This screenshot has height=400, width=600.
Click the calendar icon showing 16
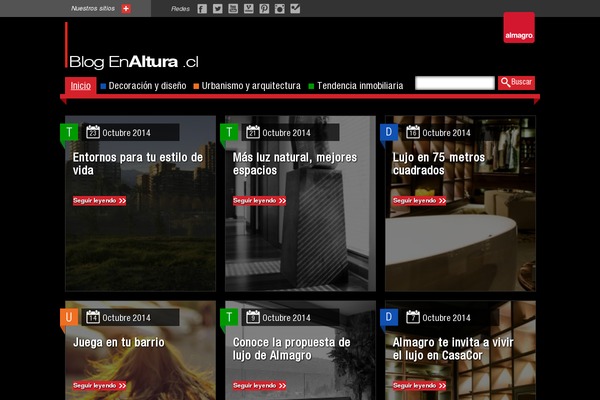click(x=412, y=132)
